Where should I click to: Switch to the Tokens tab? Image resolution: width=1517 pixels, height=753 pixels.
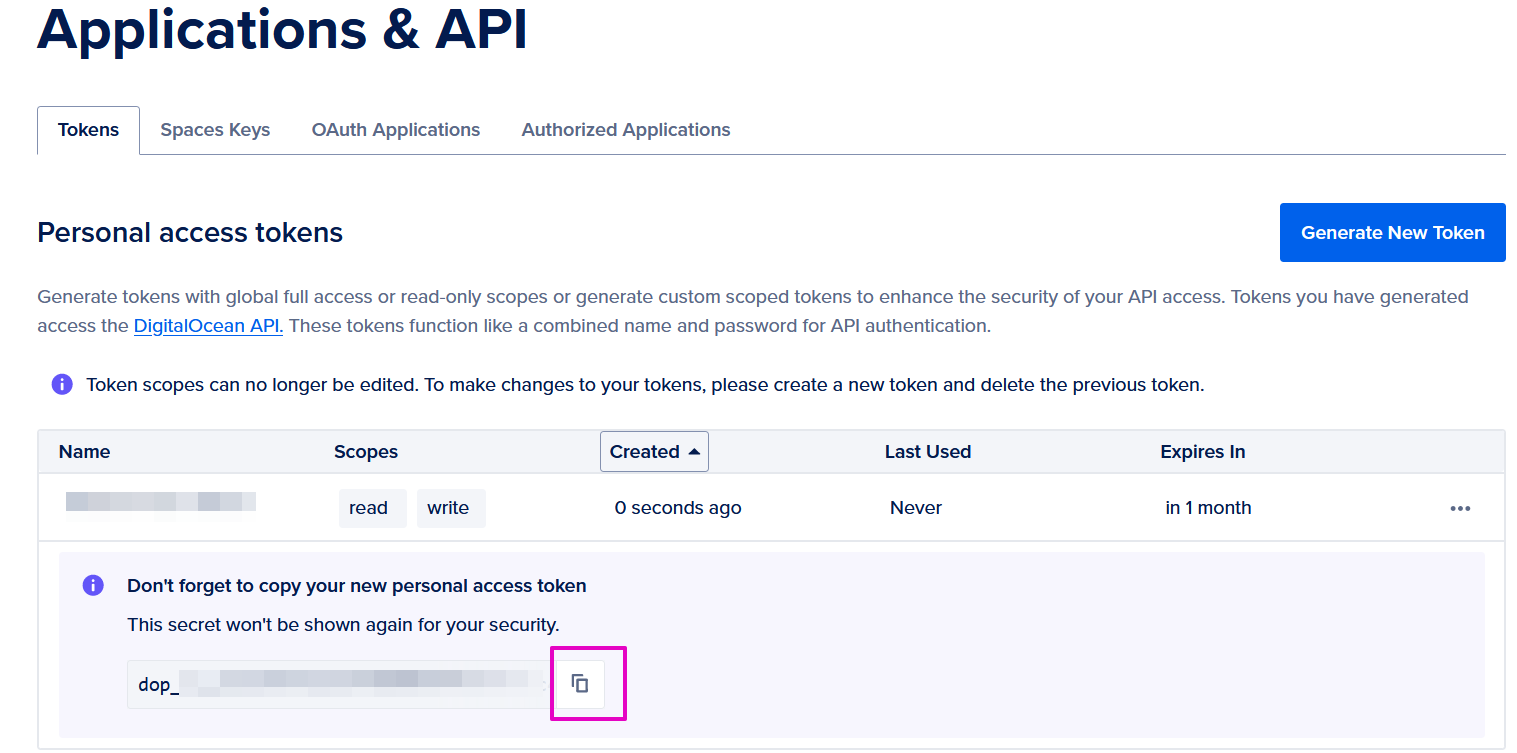pyautogui.click(x=88, y=130)
